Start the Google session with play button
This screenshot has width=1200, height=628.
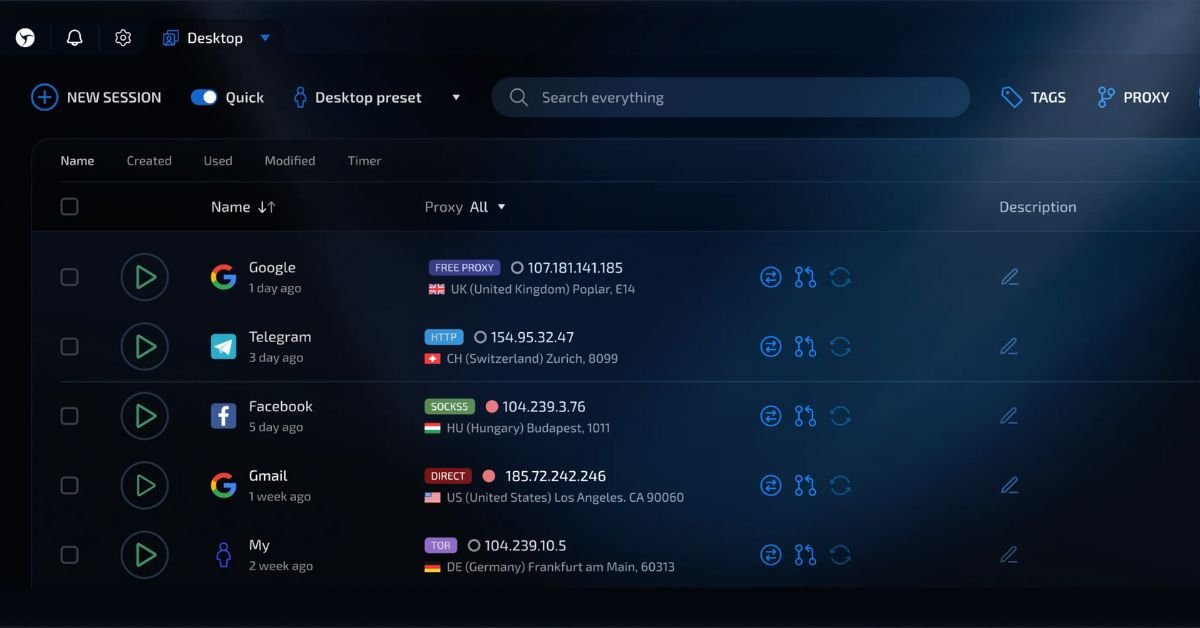click(x=145, y=277)
